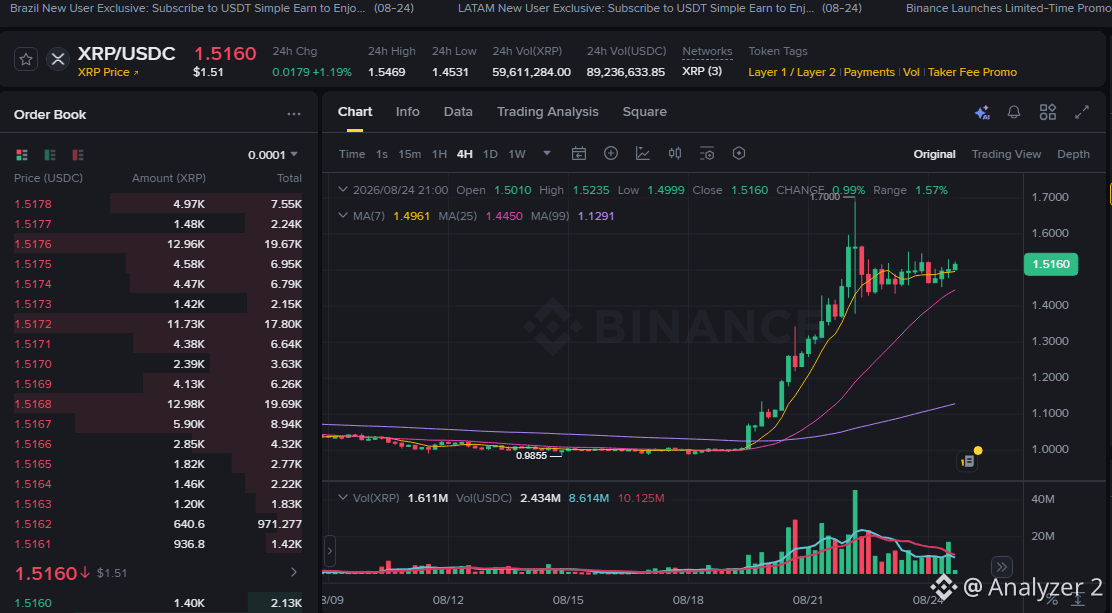The image size is (1112, 613).
Task: Expand chart side panel arrow on left edge
Action: click(x=330, y=551)
